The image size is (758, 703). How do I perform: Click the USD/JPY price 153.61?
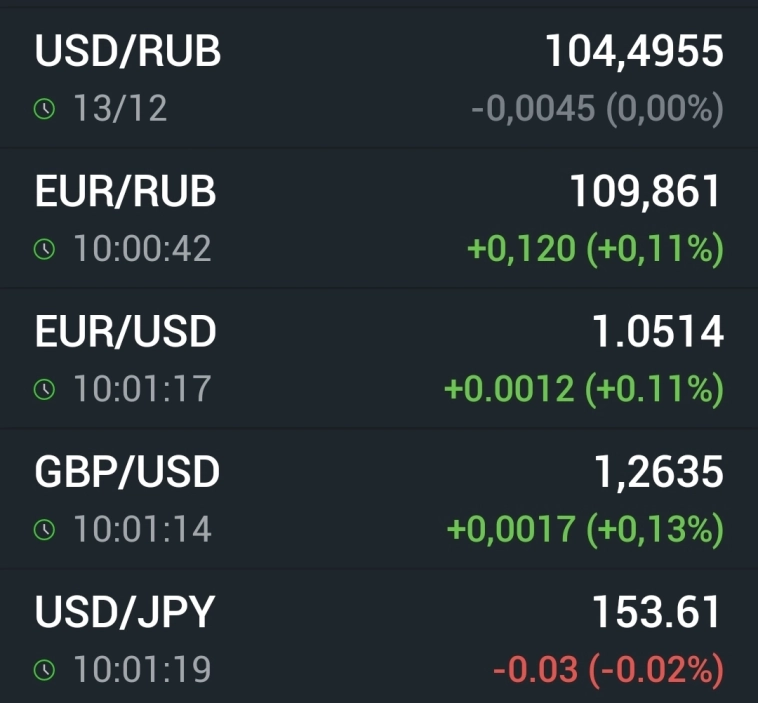coord(657,613)
